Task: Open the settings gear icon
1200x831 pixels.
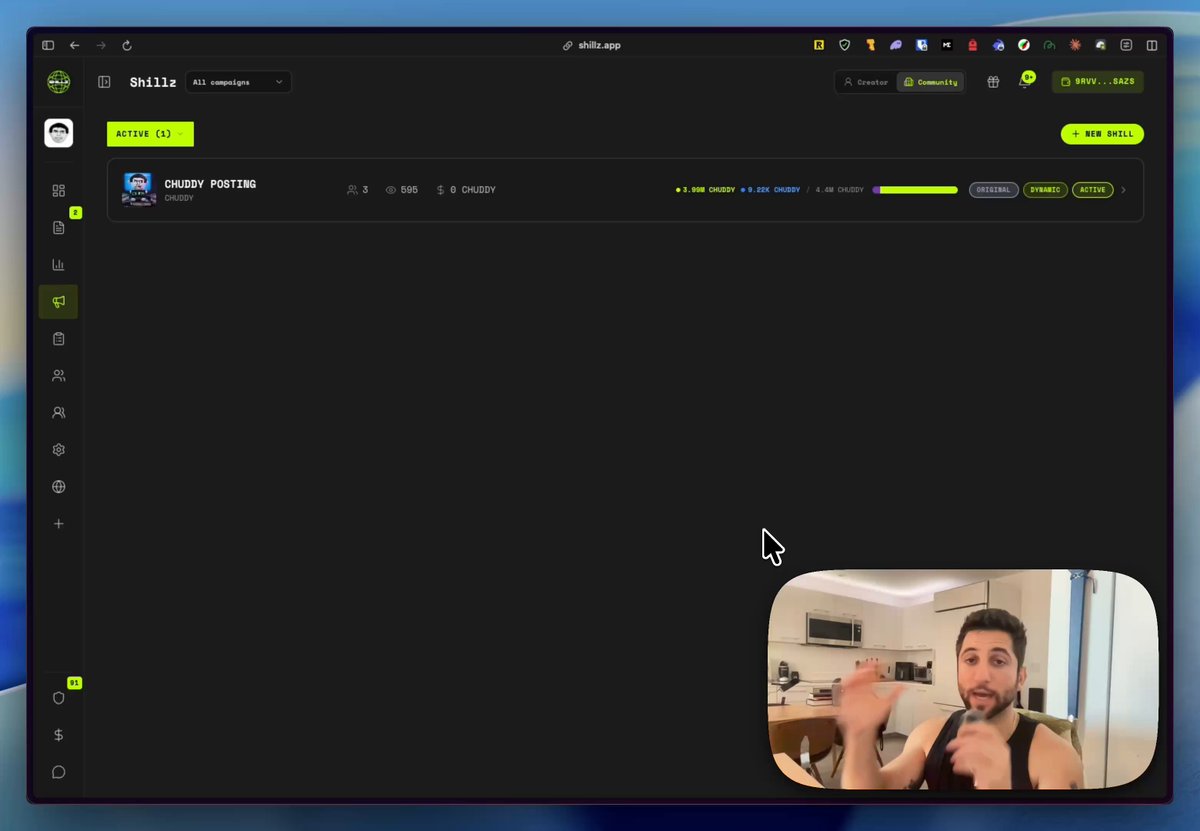Action: [x=58, y=450]
